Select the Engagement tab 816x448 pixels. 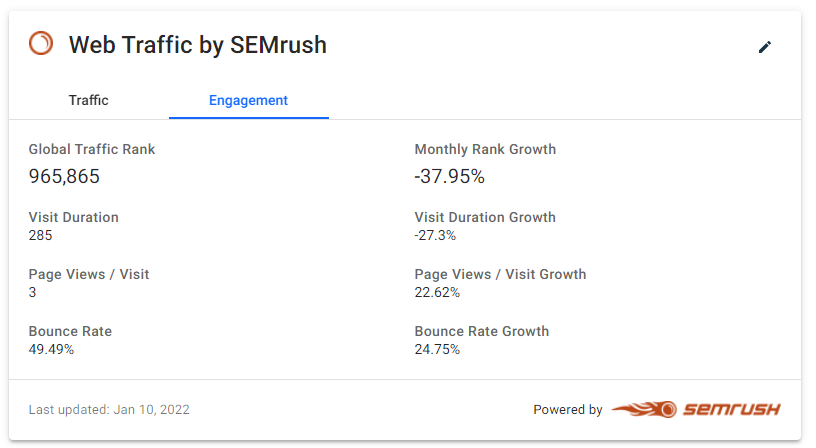pyautogui.click(x=248, y=100)
